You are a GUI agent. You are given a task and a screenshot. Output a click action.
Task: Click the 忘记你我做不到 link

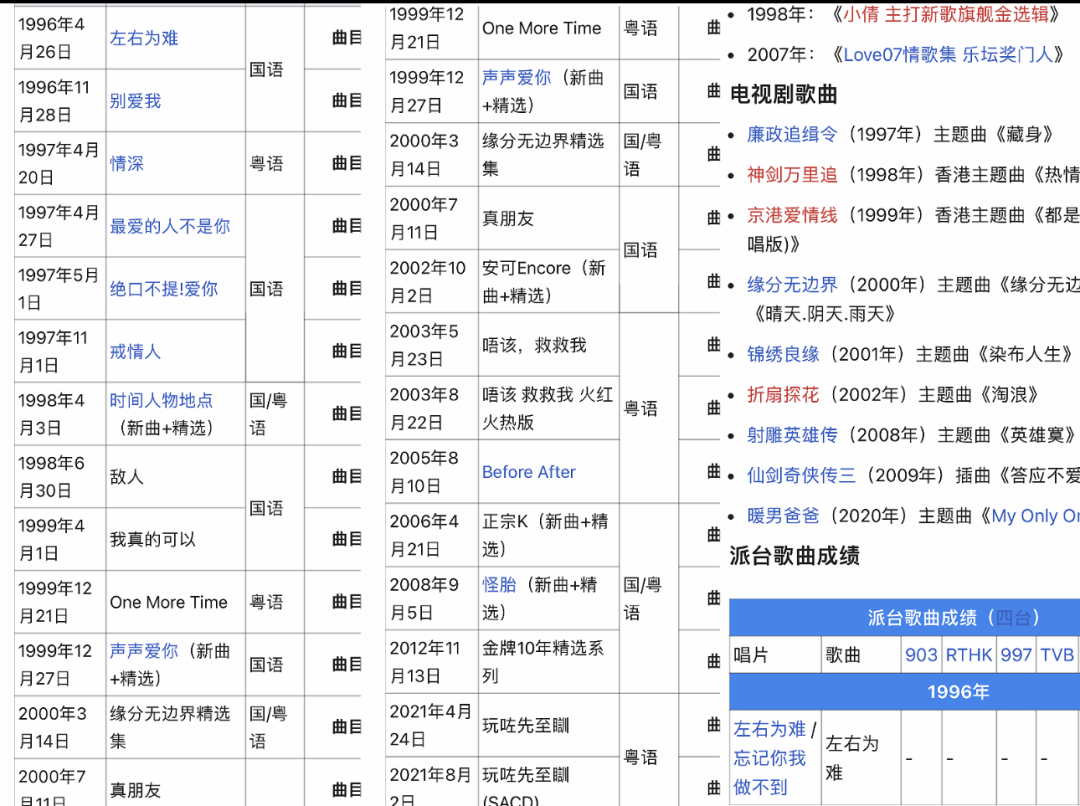pos(769,772)
